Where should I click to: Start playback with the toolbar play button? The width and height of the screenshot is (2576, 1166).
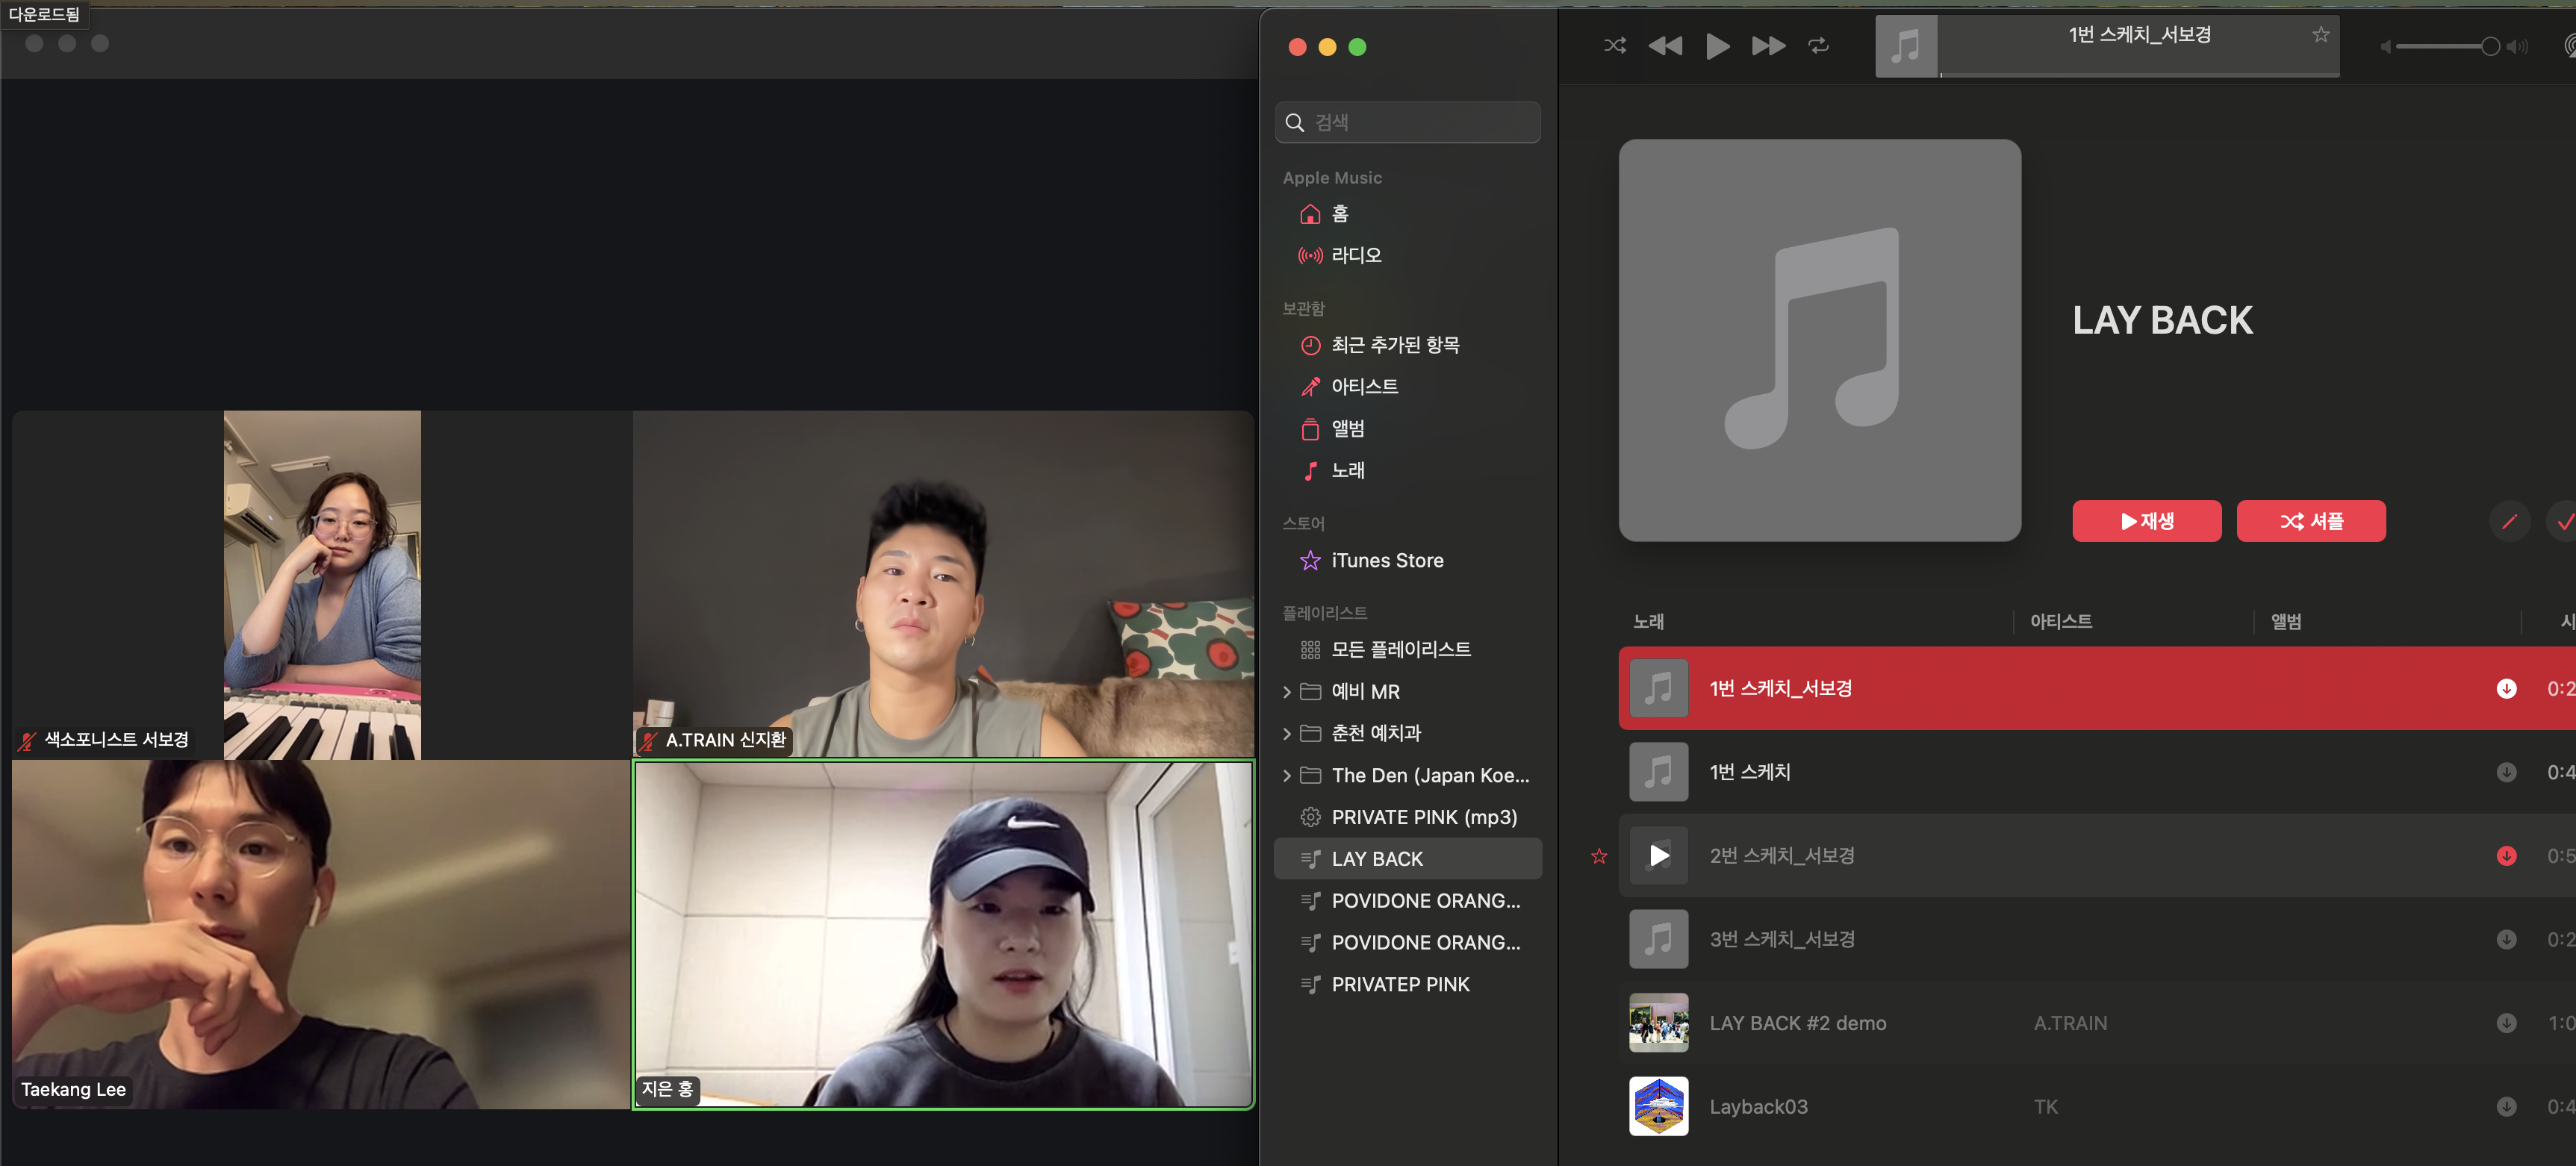(x=1717, y=46)
